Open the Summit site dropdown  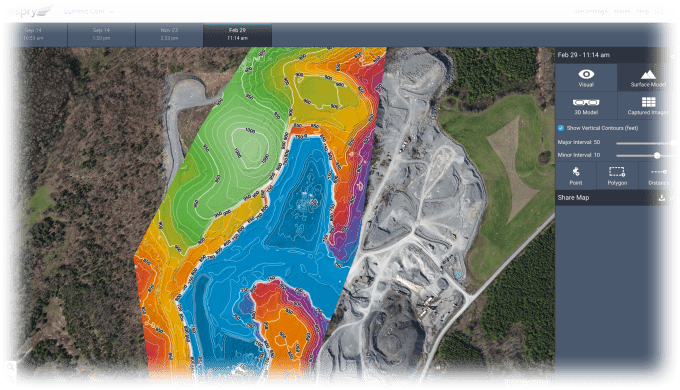[x=88, y=11]
